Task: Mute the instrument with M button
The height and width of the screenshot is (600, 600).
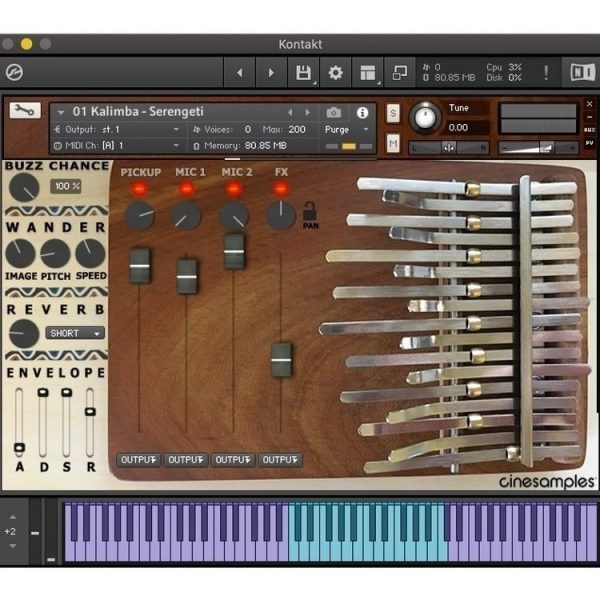Action: 393,143
